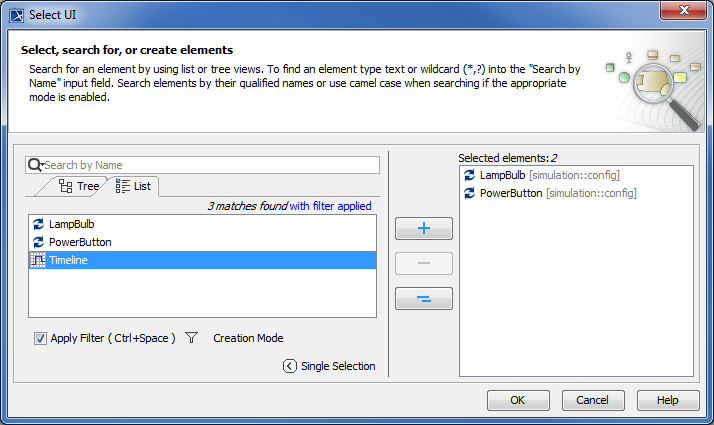Click LampBulb icon in Selected elements

pyautogui.click(x=470, y=175)
